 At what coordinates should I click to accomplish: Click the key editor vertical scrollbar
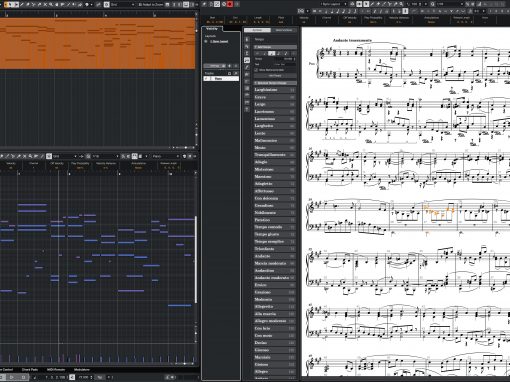pos(196,260)
